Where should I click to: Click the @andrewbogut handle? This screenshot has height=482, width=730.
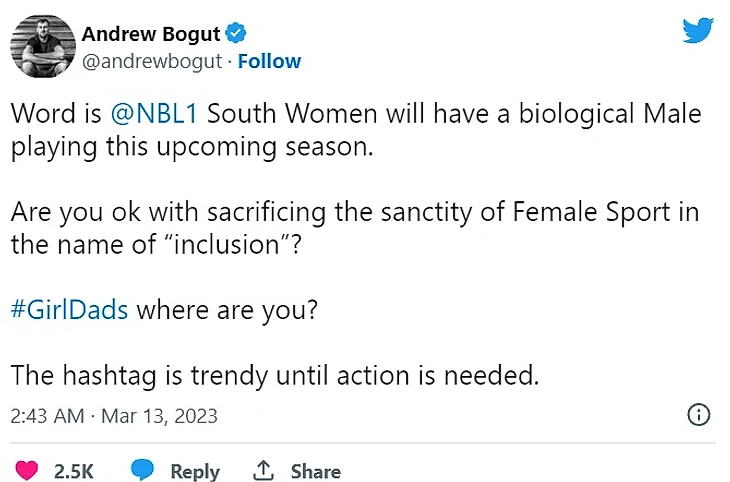click(x=150, y=62)
